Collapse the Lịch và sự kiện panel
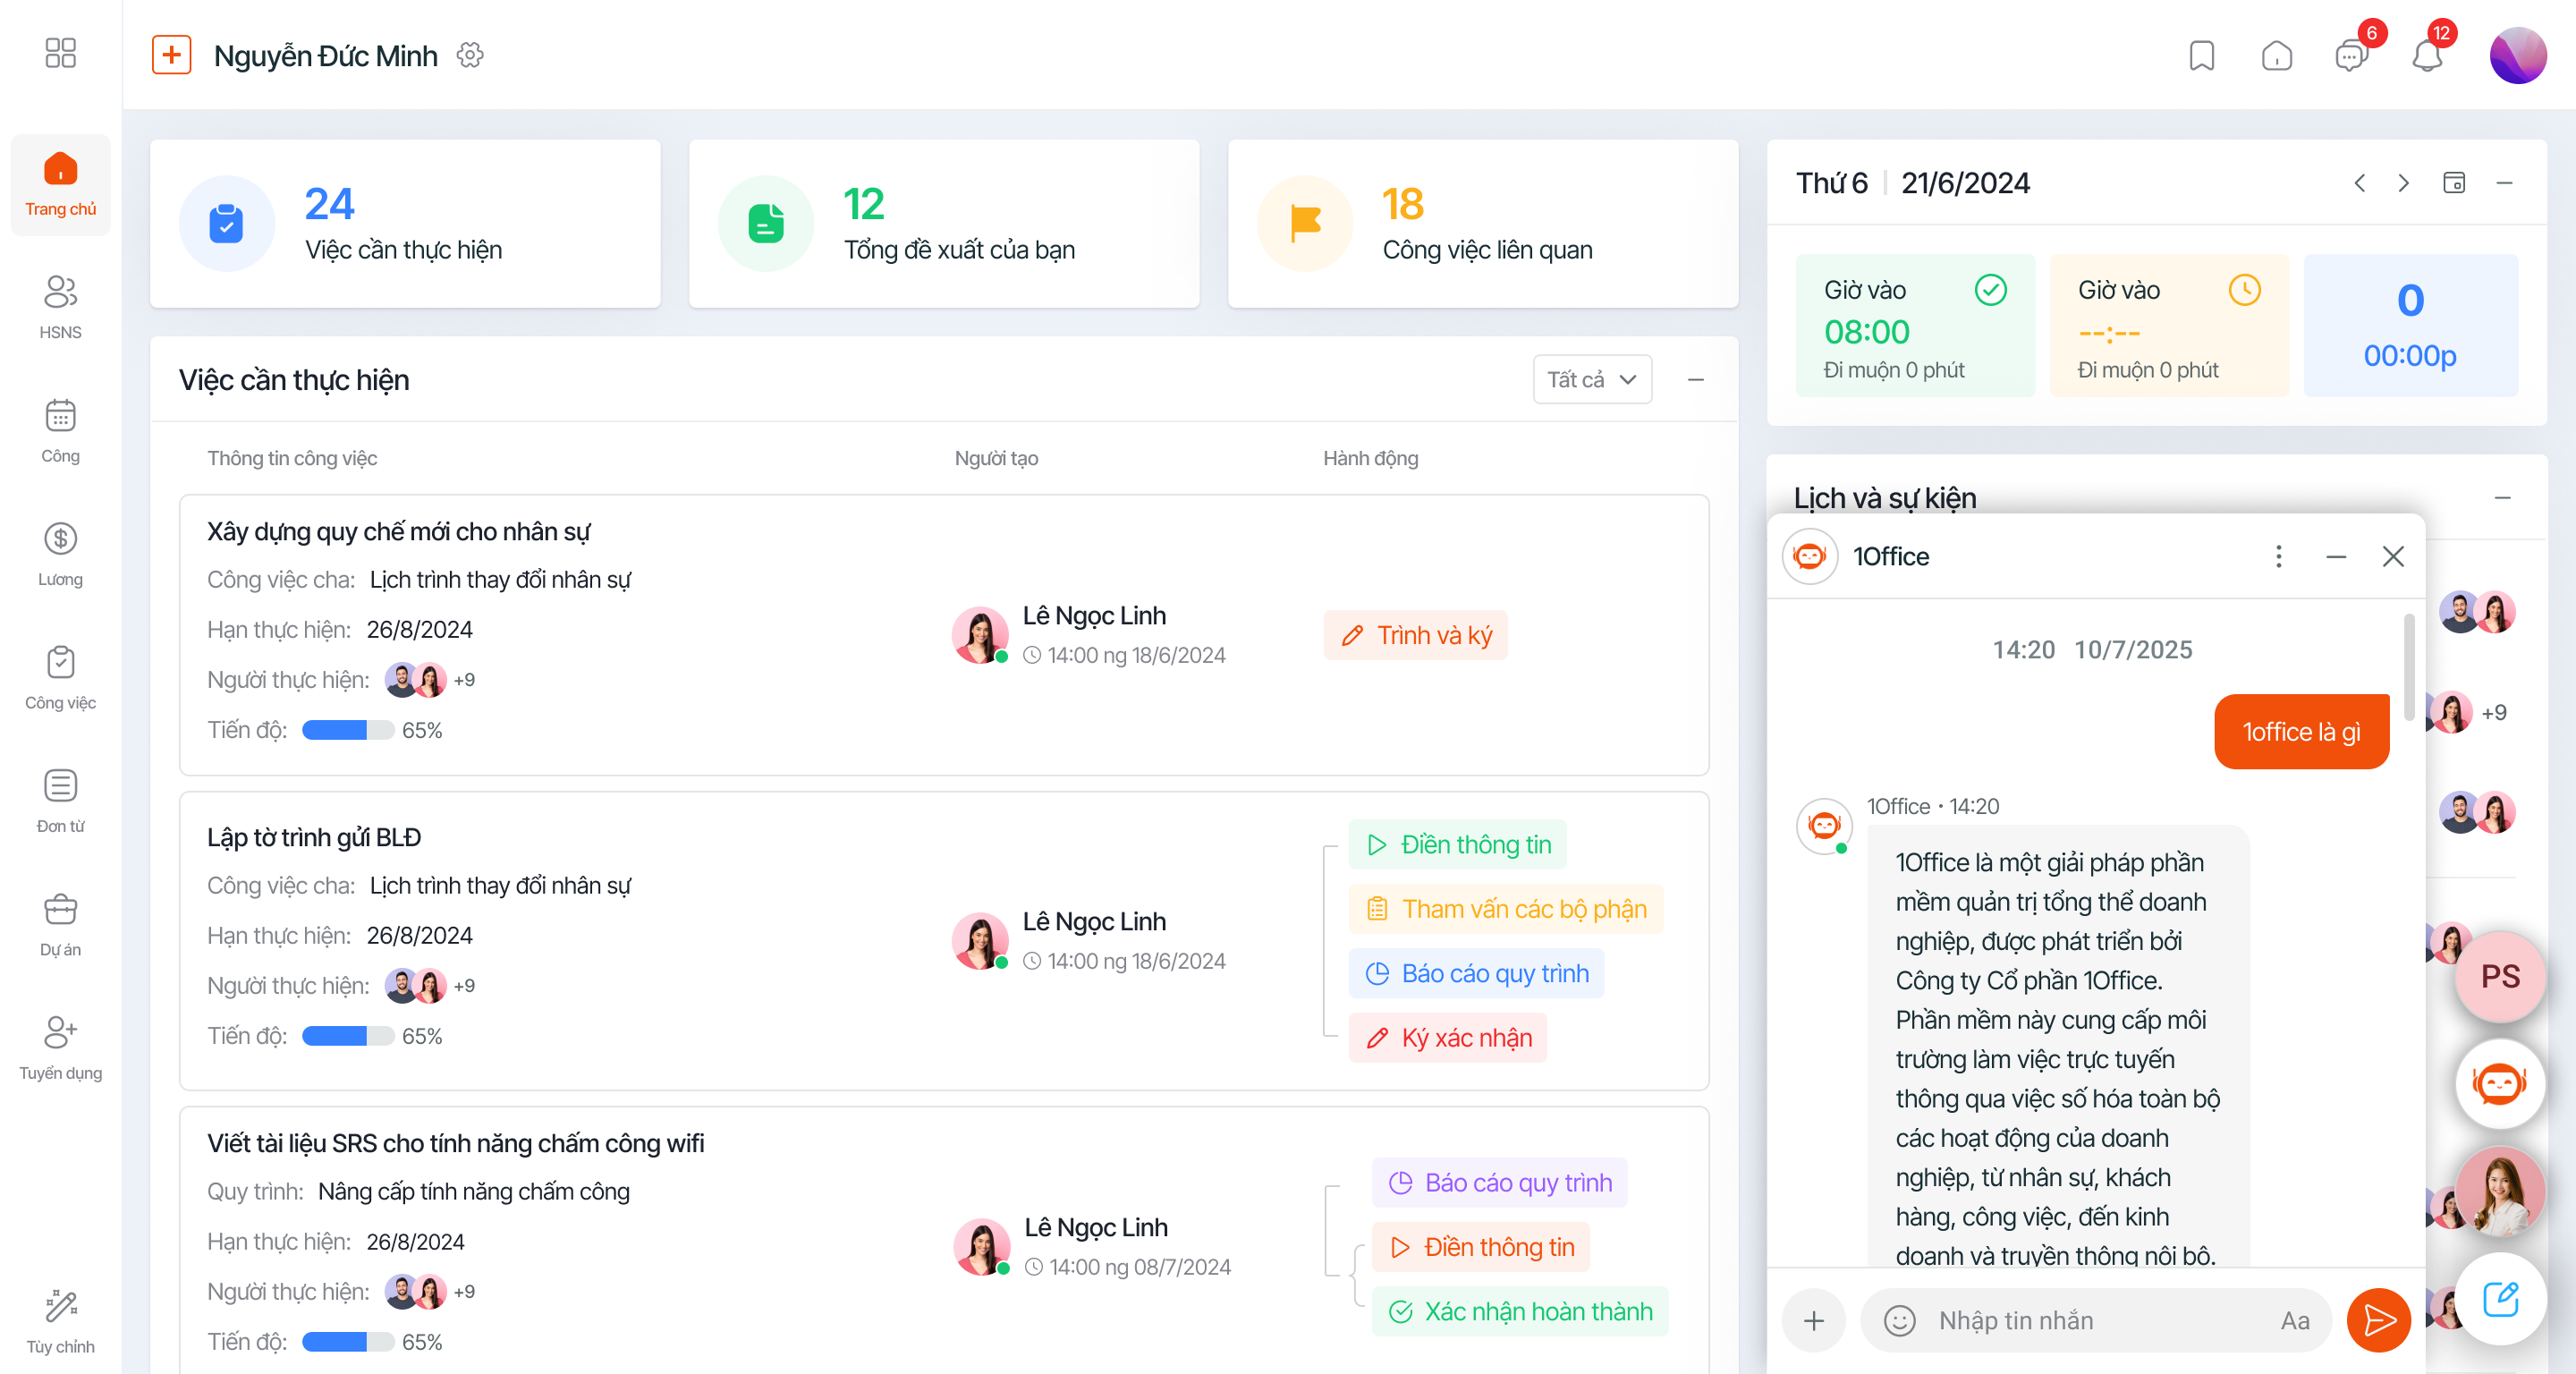Viewport: 2576px width, 1374px height. click(x=2502, y=498)
